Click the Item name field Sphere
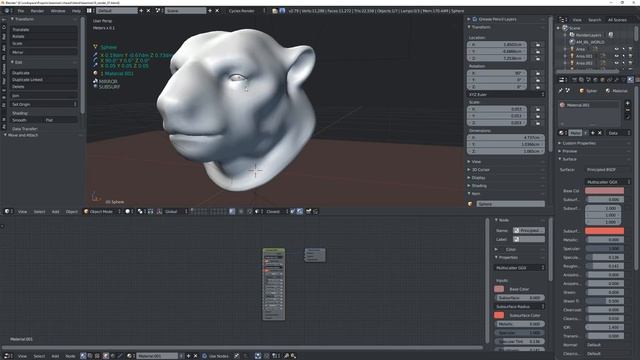Screen dimensions: 640x360 pos(510,204)
